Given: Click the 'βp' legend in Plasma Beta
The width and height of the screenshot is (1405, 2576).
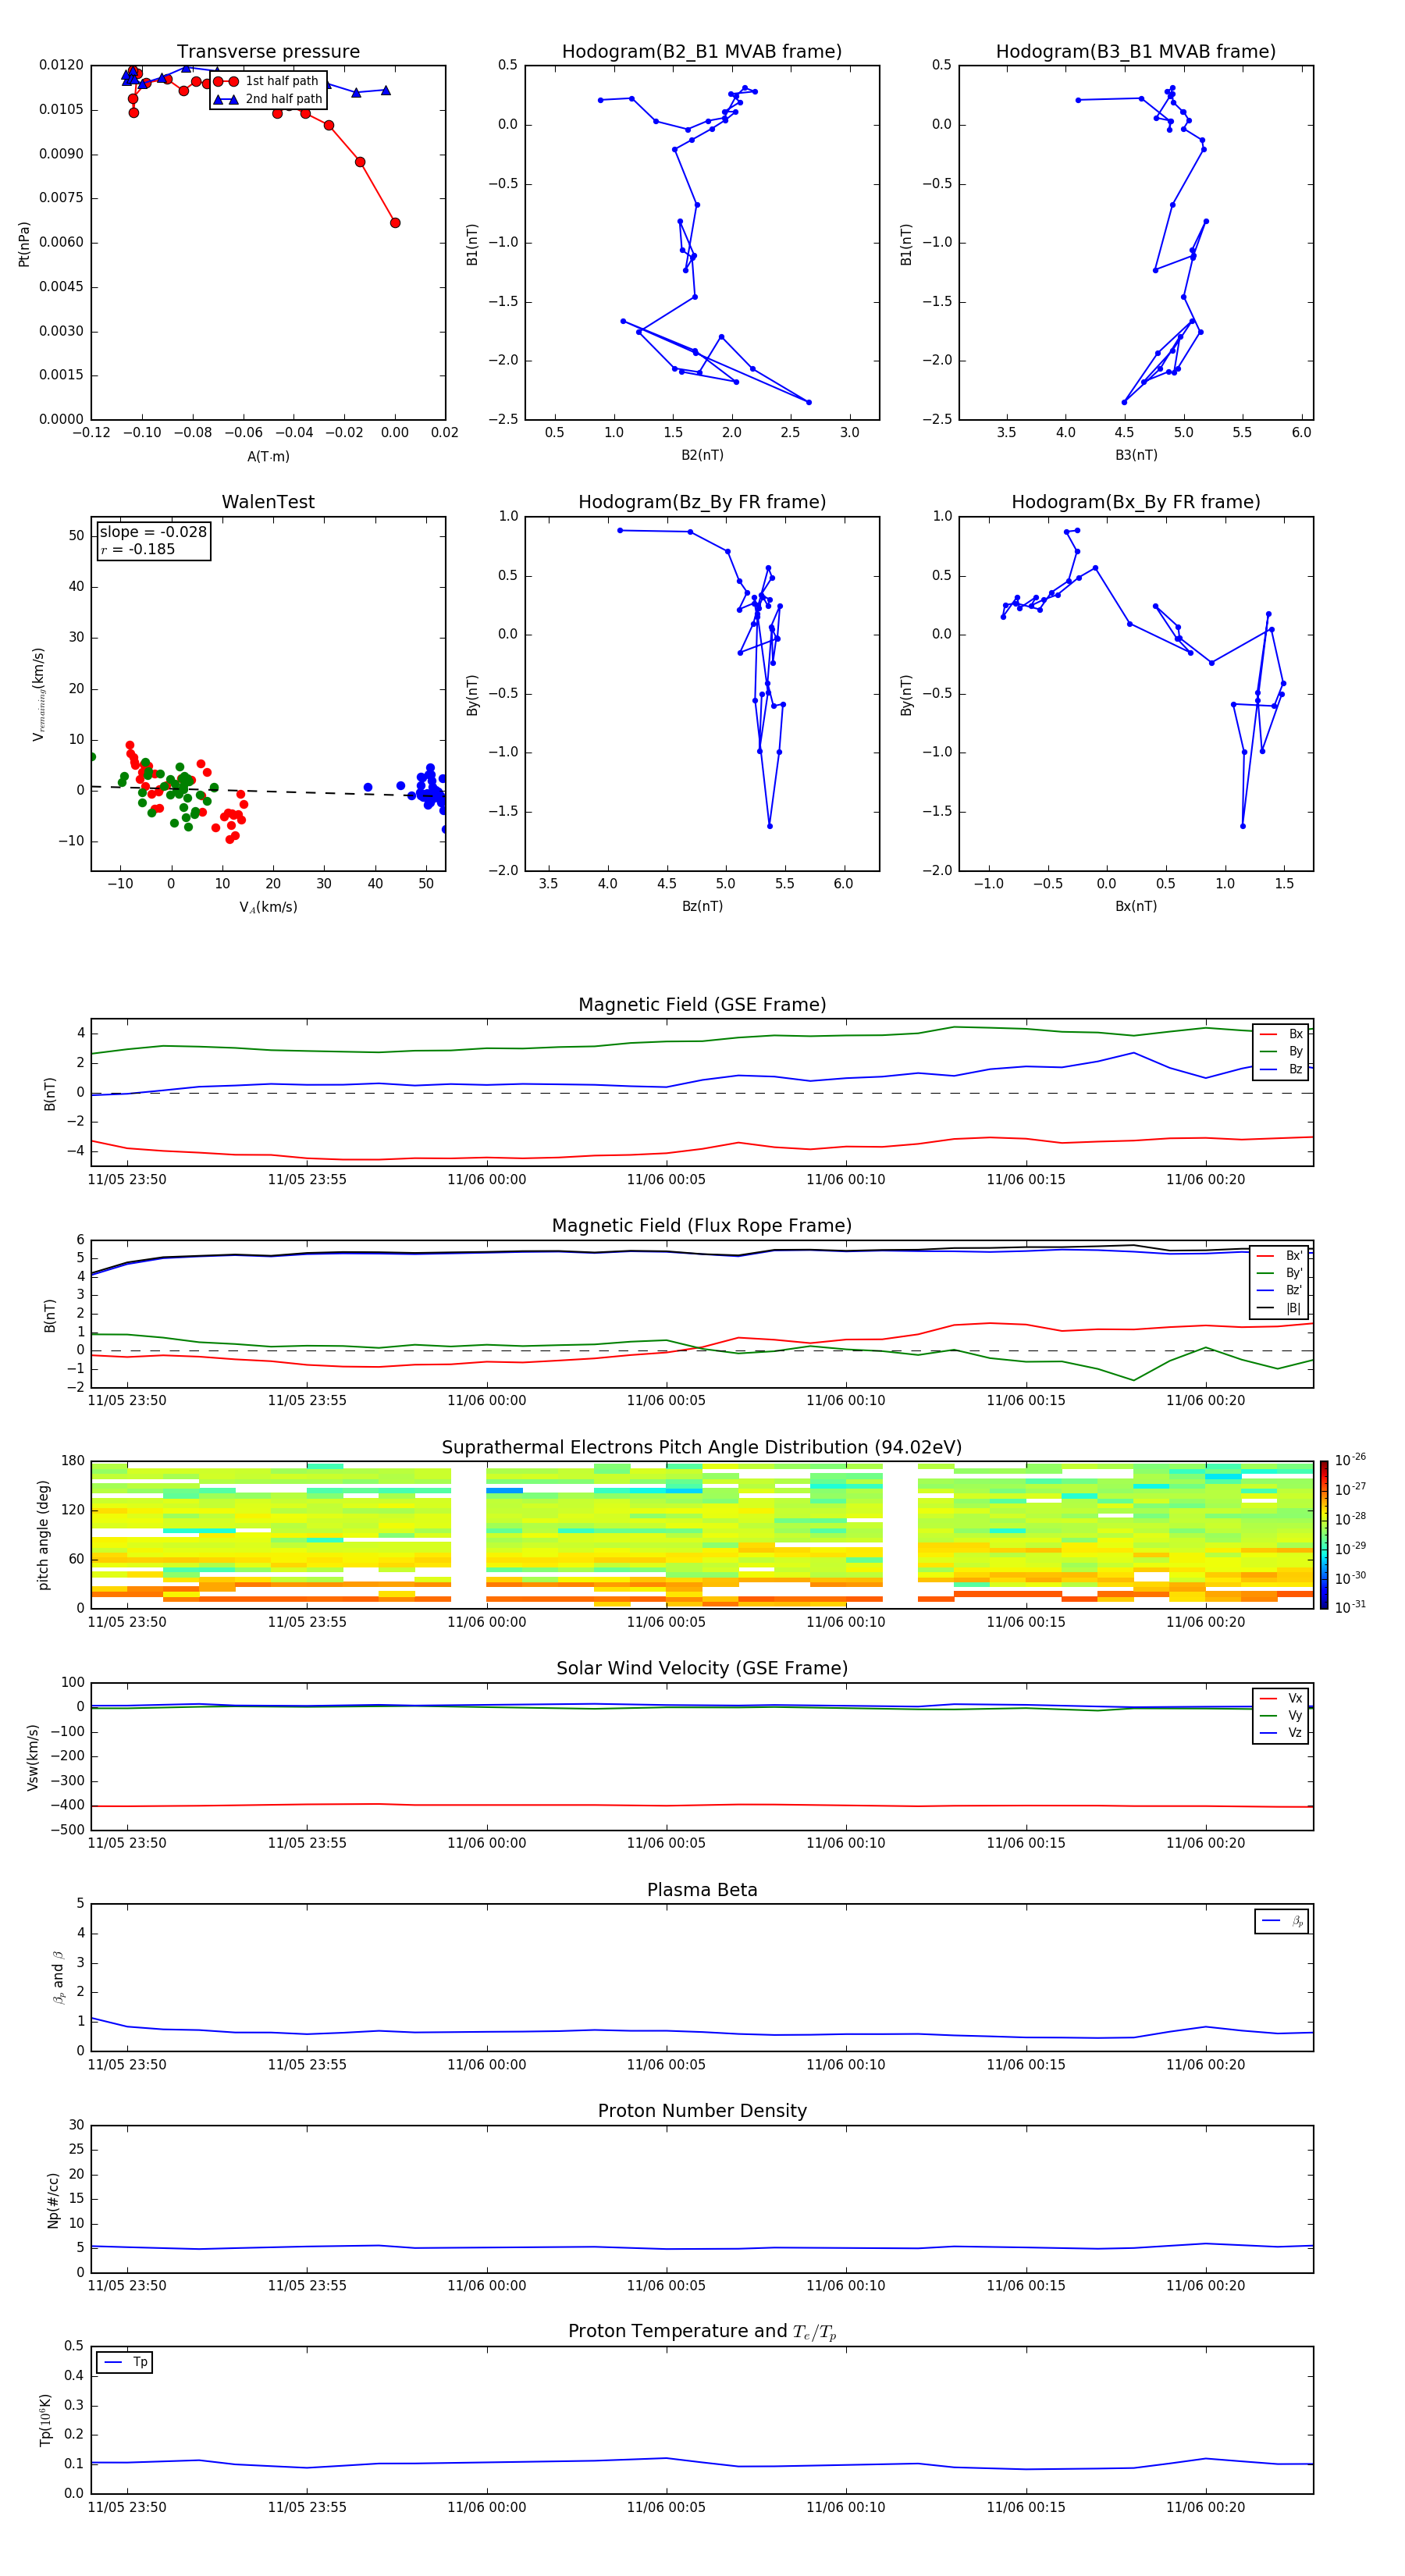Looking at the screenshot, I should [x=1282, y=1921].
